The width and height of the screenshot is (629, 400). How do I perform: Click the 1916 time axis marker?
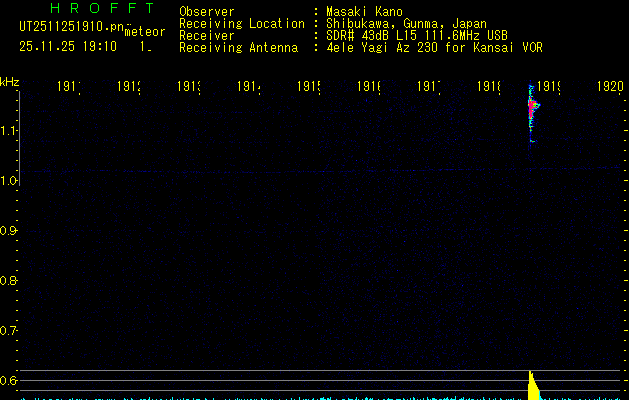coord(369,87)
